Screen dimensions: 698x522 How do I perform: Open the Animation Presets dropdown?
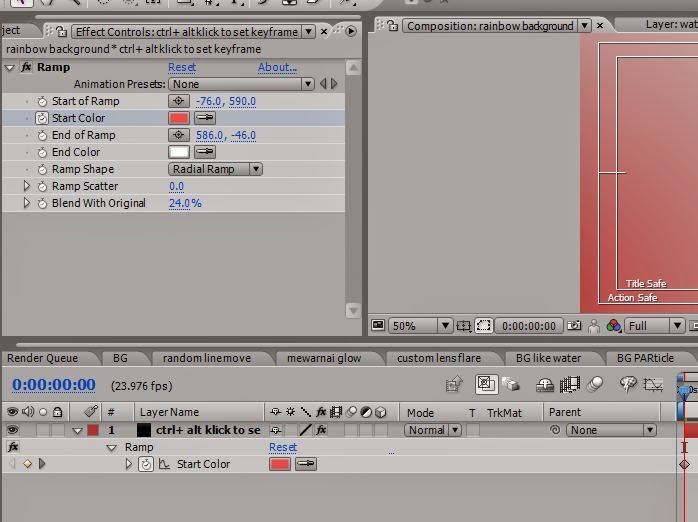click(x=241, y=84)
